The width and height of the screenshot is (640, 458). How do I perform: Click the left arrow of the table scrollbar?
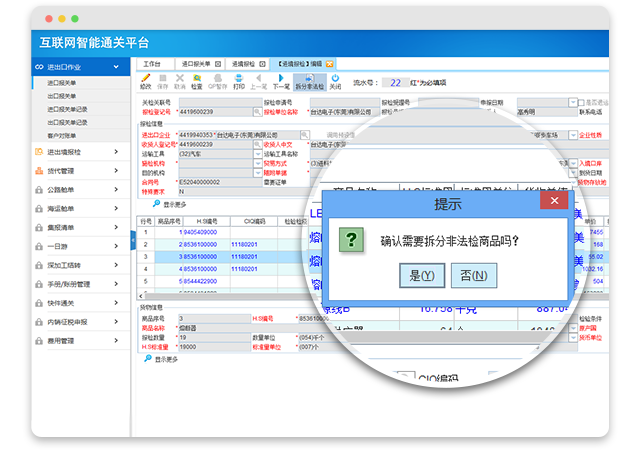tap(141, 296)
